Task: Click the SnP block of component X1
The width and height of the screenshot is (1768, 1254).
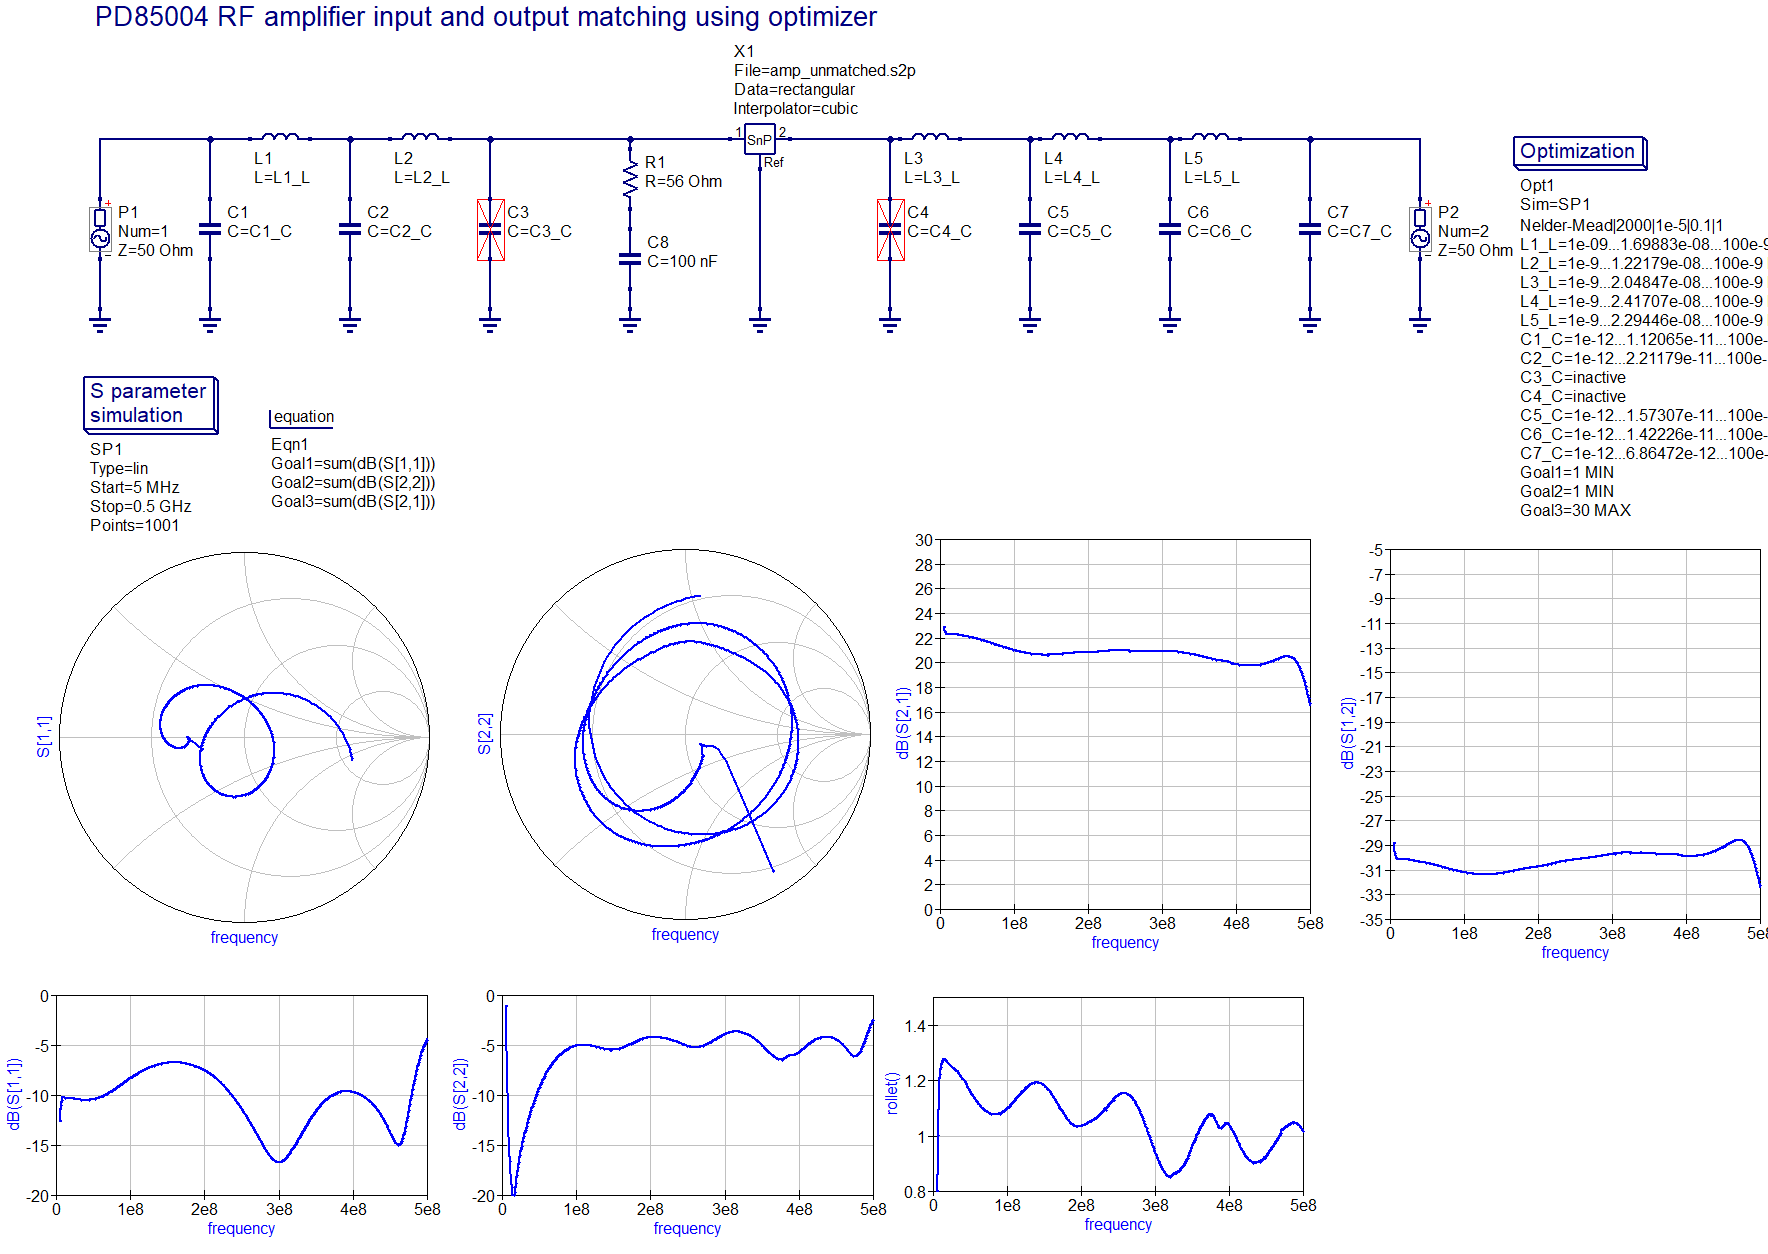Action: 759,140
